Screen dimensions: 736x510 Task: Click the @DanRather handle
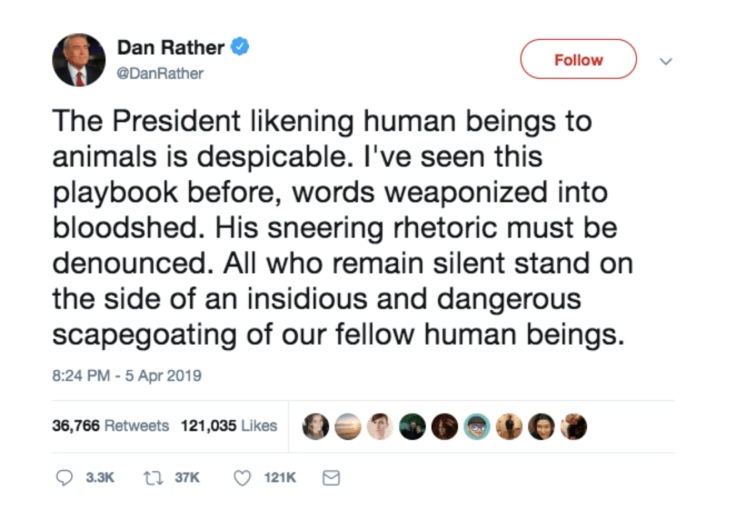point(160,73)
